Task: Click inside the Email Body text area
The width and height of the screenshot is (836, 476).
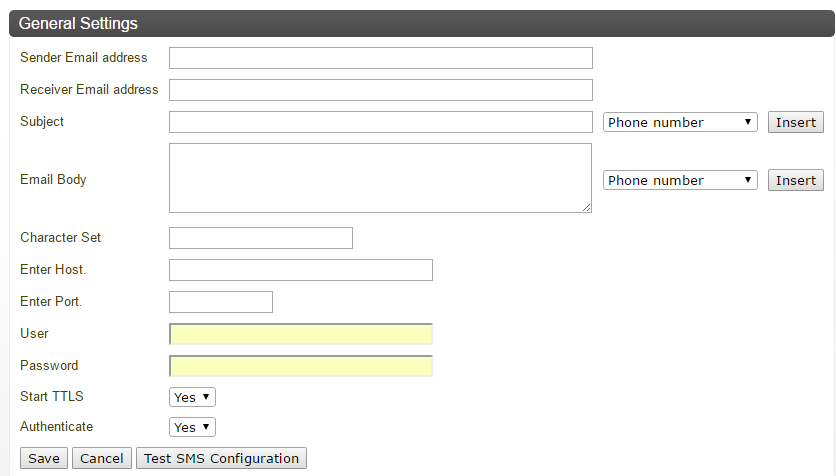Action: pyautogui.click(x=380, y=178)
